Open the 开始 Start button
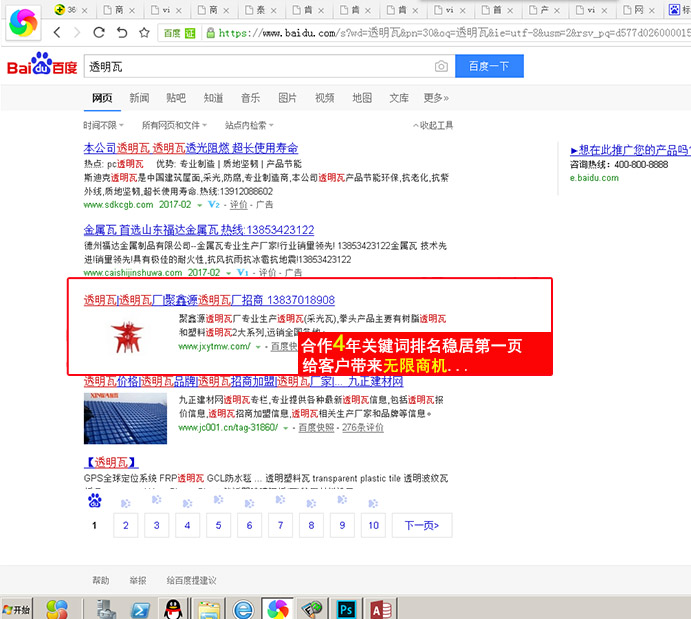691x619 pixels. [x=16, y=610]
